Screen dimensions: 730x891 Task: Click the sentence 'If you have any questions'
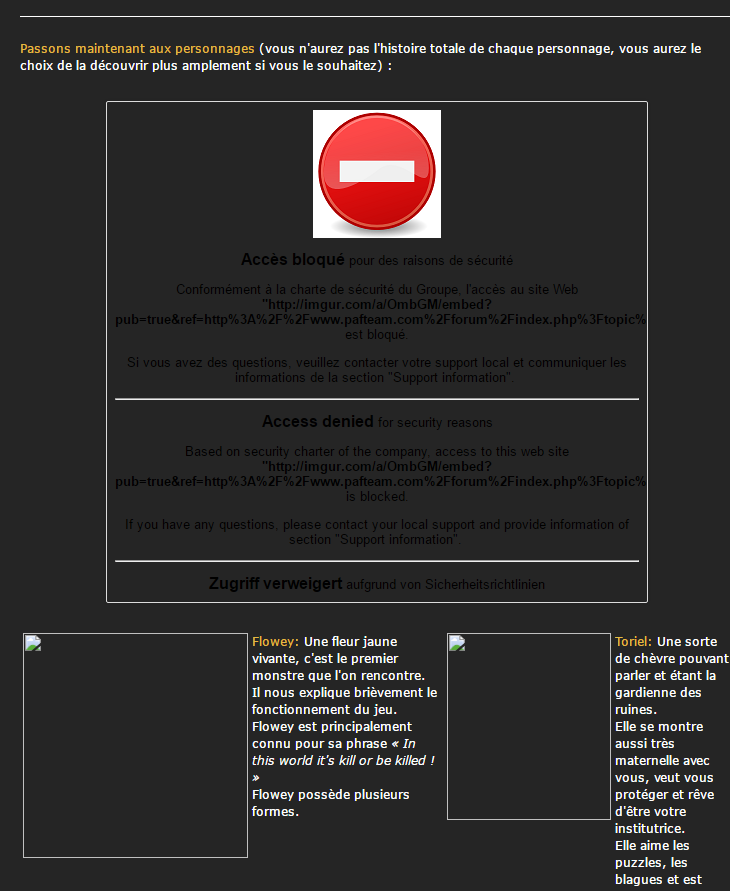tap(377, 532)
